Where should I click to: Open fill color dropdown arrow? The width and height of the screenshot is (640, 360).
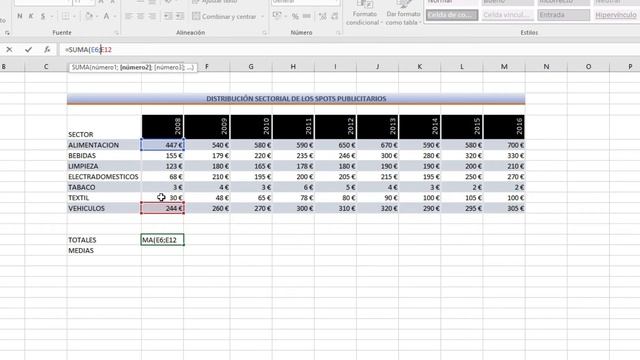tap(97, 17)
